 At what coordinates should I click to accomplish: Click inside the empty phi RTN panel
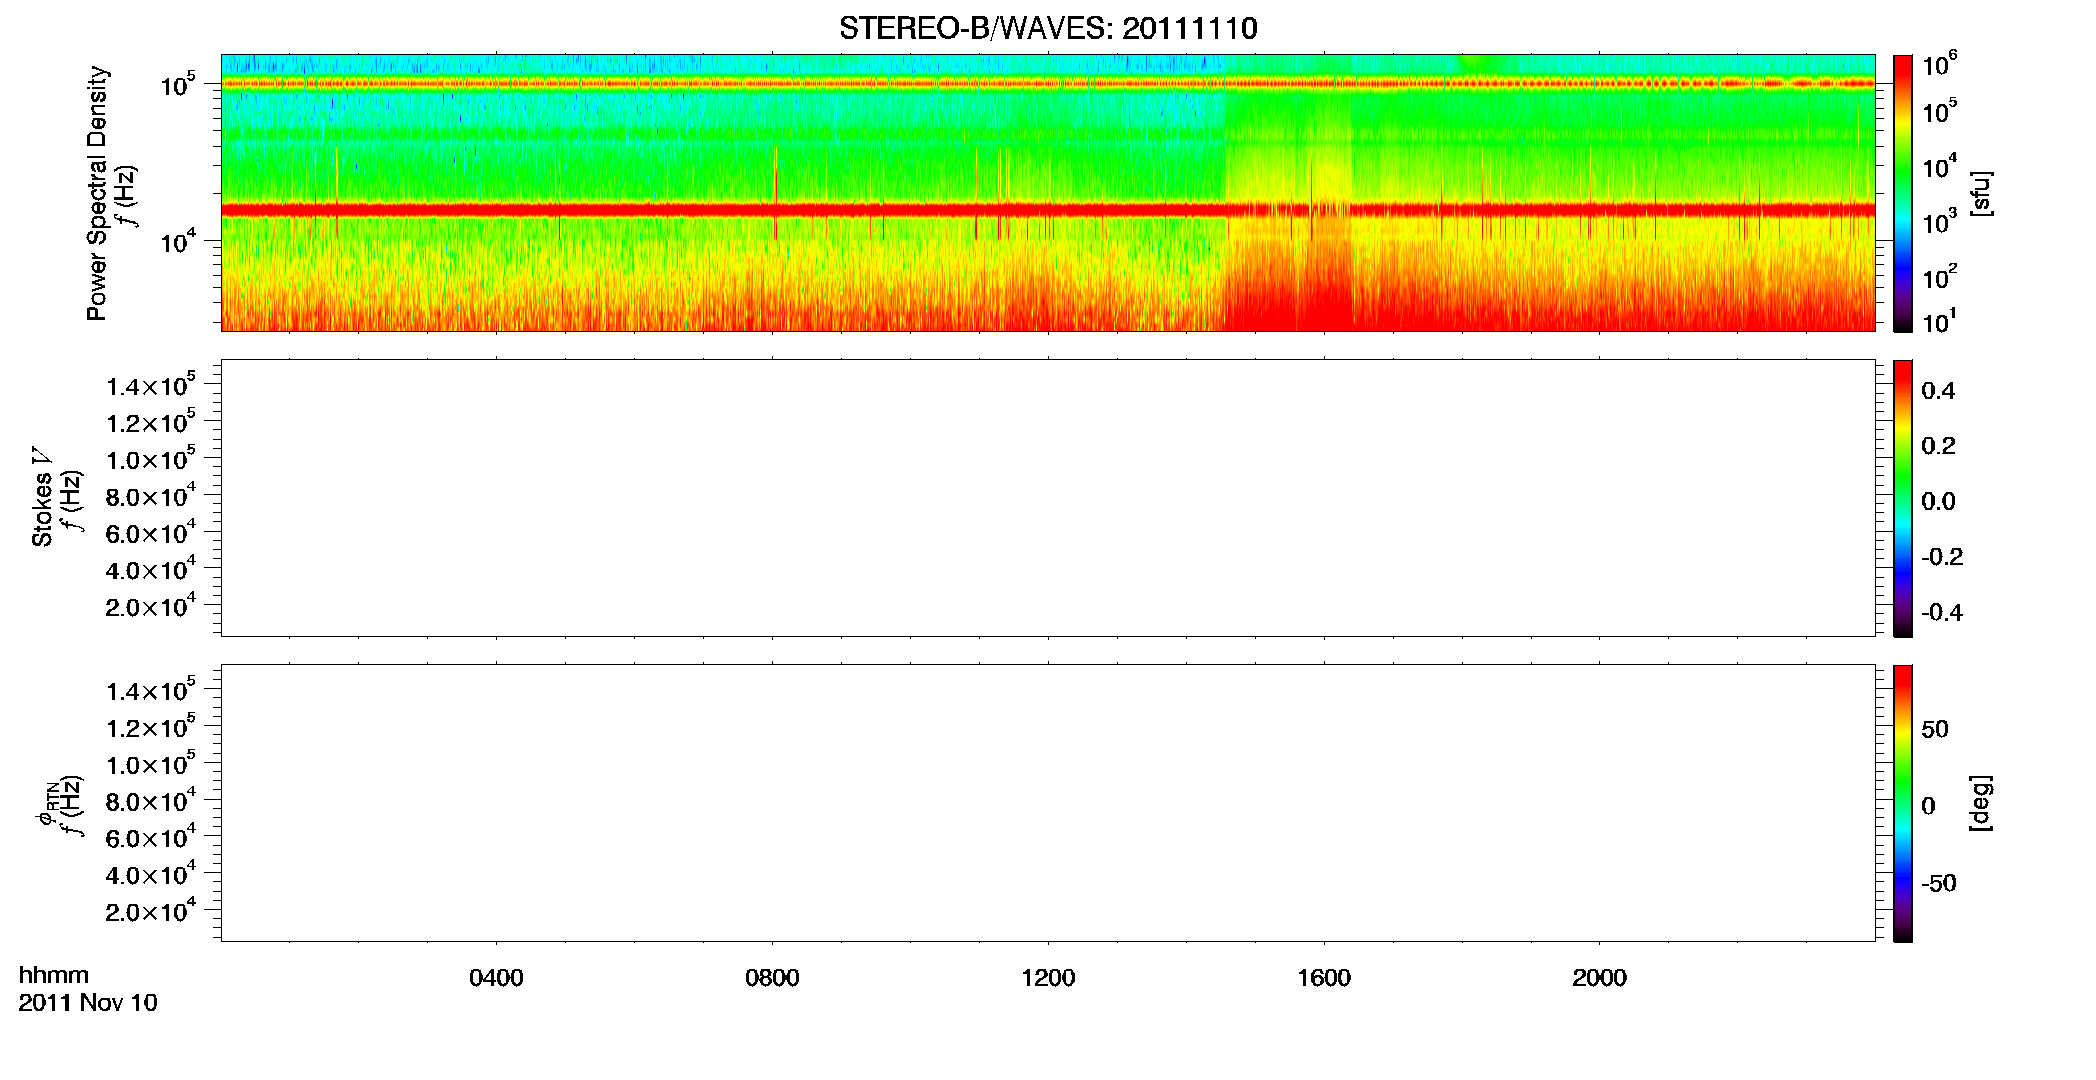click(x=1048, y=803)
